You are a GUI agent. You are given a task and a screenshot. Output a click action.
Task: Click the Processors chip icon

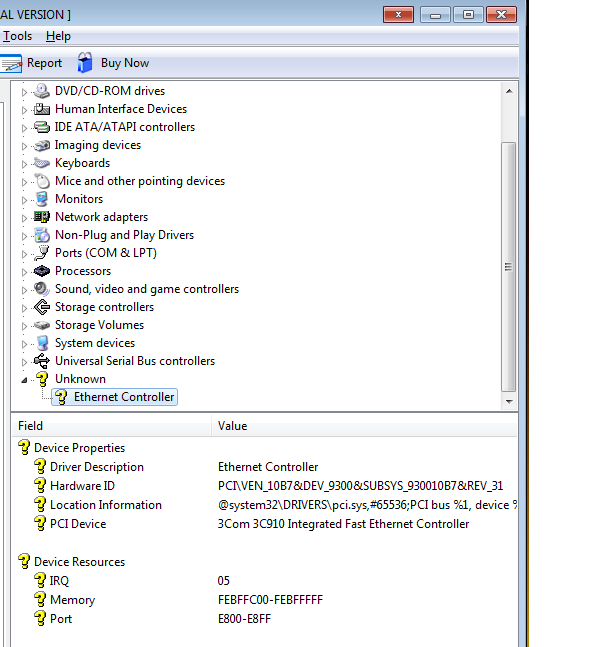[42, 271]
